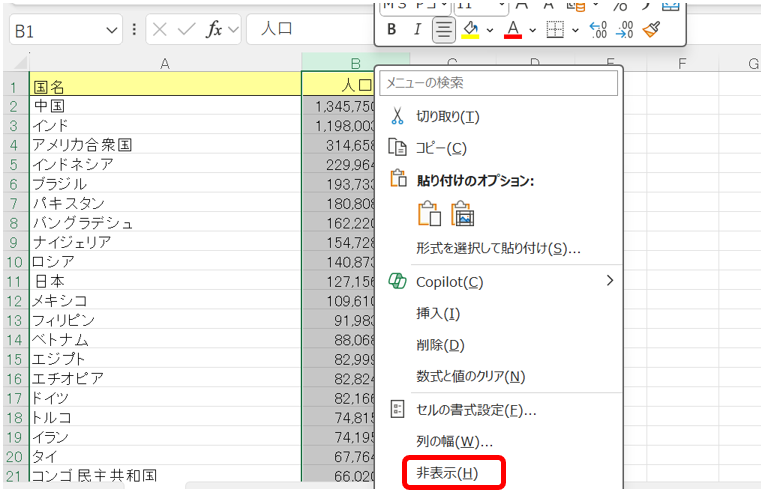Apply the red font color
Viewport: 761px width, 493px height.
point(513,30)
